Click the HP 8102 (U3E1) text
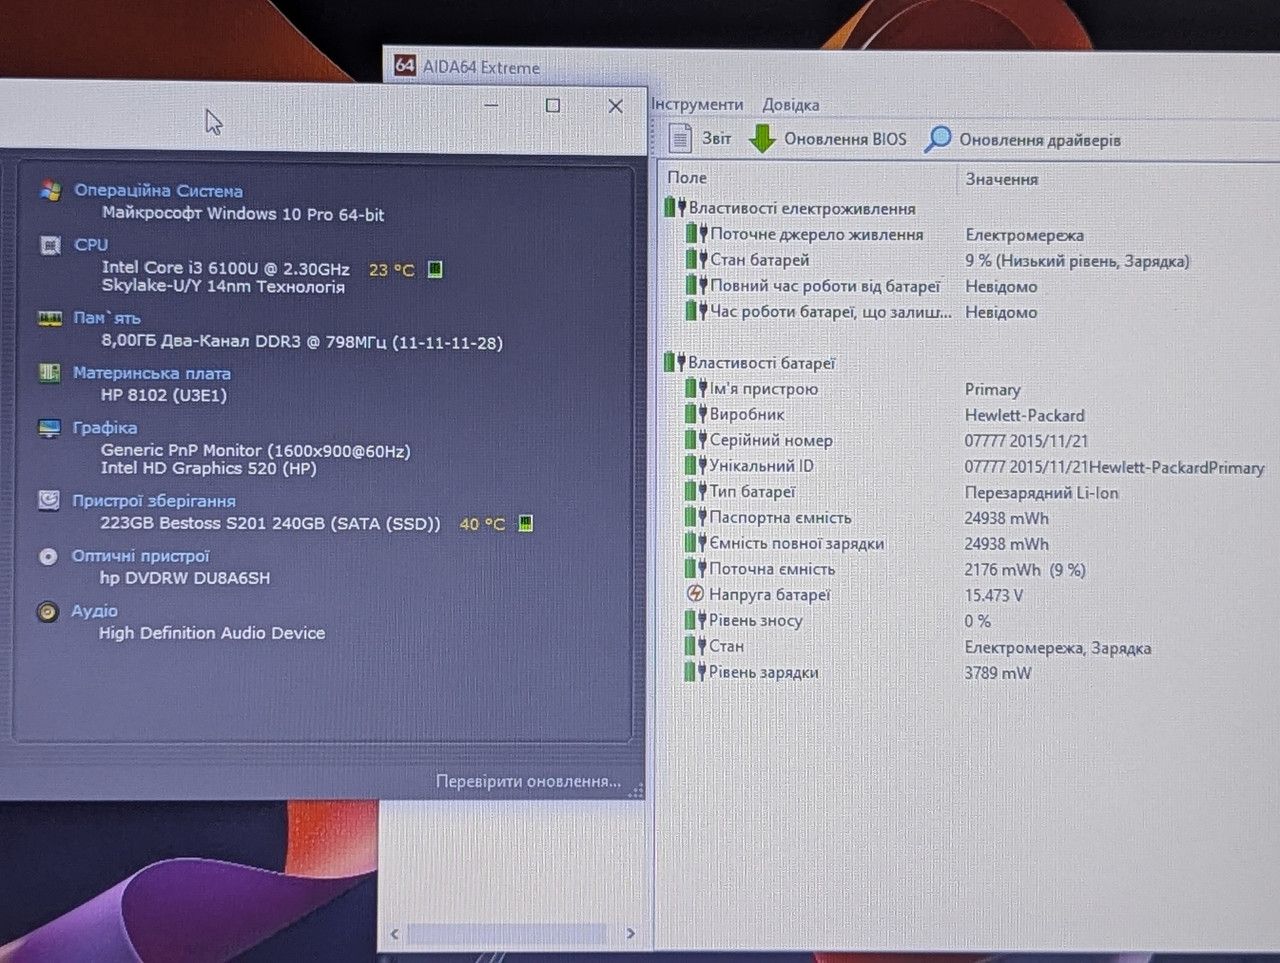This screenshot has width=1280, height=963. [x=164, y=395]
